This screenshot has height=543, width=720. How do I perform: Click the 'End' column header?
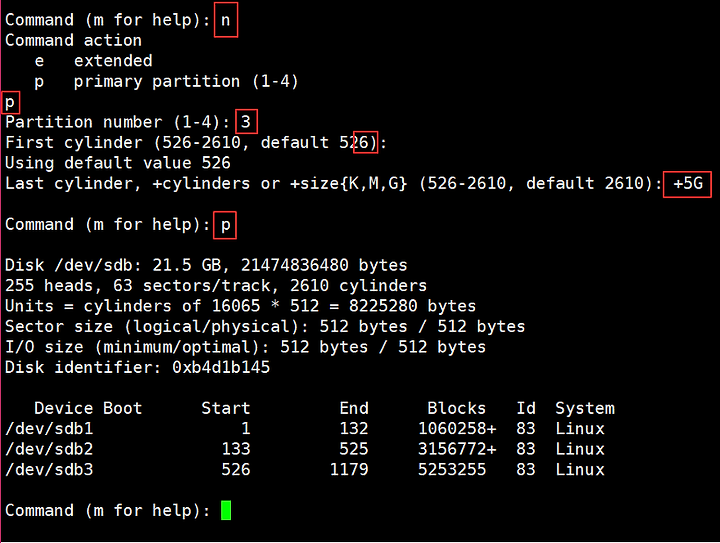coord(354,408)
